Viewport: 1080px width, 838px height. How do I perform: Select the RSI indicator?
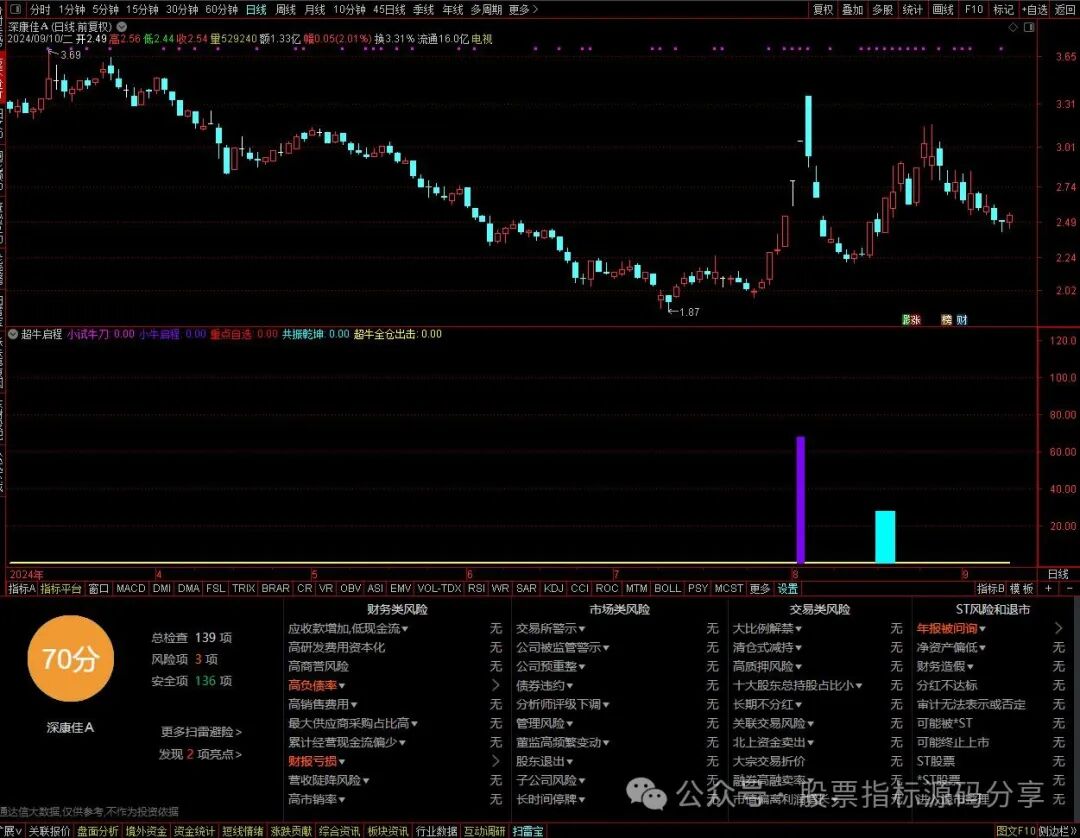click(476, 589)
